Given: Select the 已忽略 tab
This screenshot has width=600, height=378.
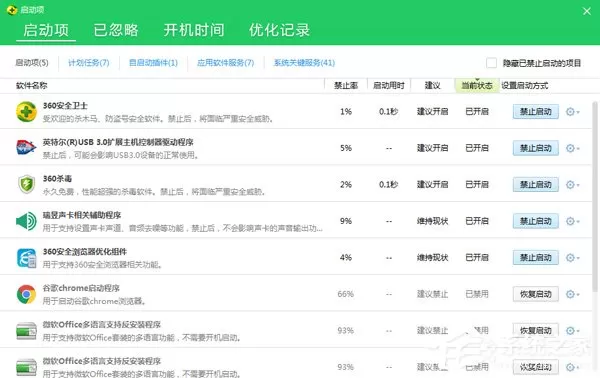Looking at the screenshot, I should coord(116,30).
